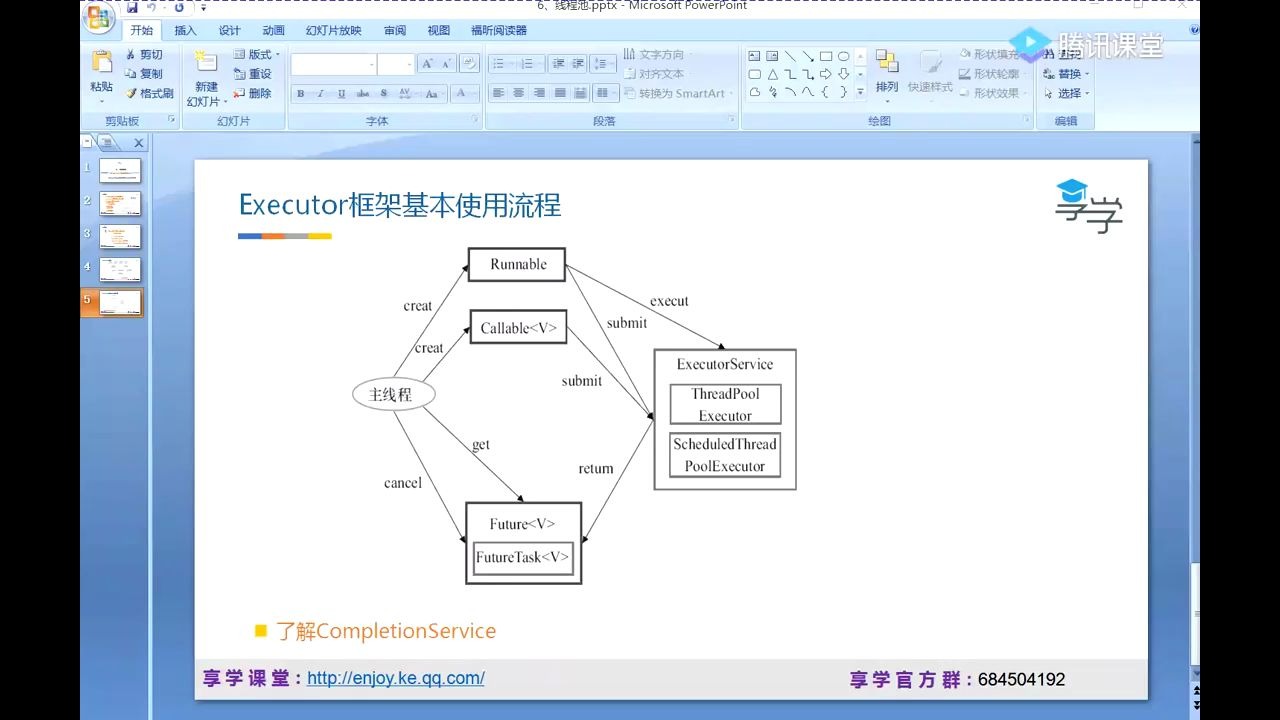Save the presentation from quick access toolbar
This screenshot has width=1280, height=720.
pyautogui.click(x=133, y=7)
